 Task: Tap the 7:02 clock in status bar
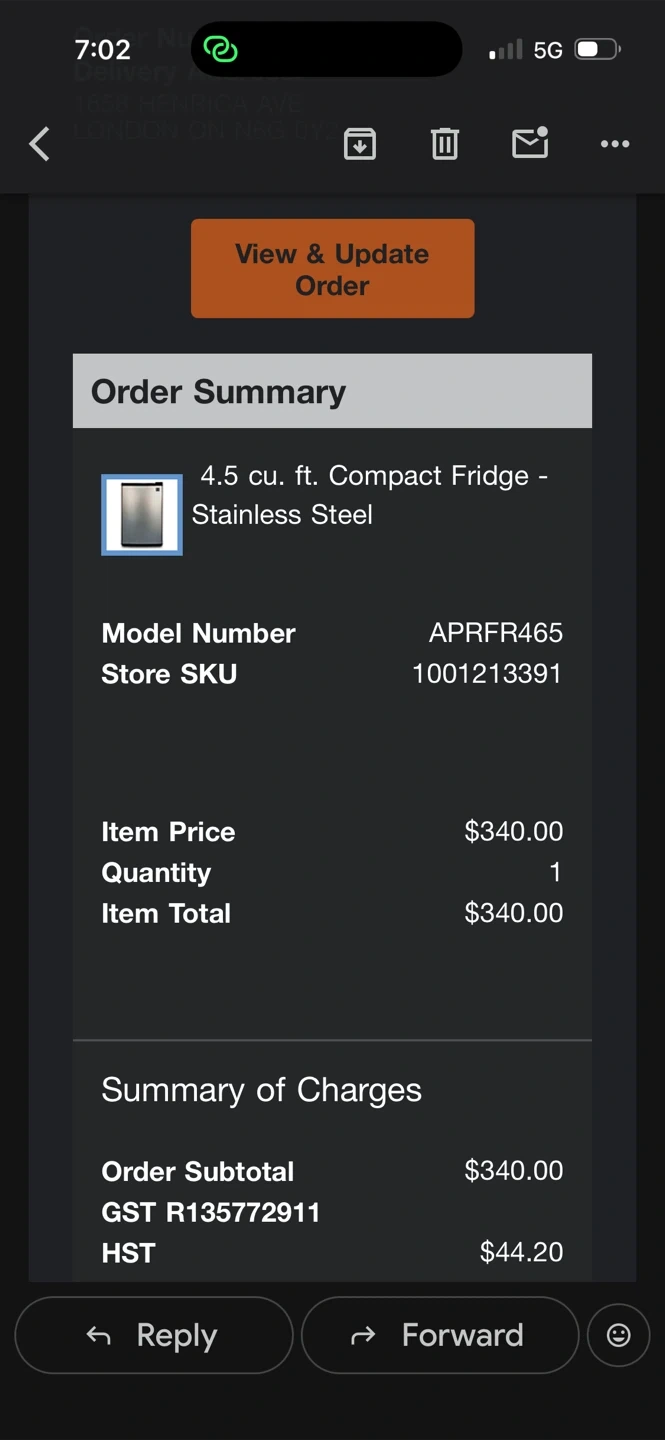pyautogui.click(x=102, y=49)
